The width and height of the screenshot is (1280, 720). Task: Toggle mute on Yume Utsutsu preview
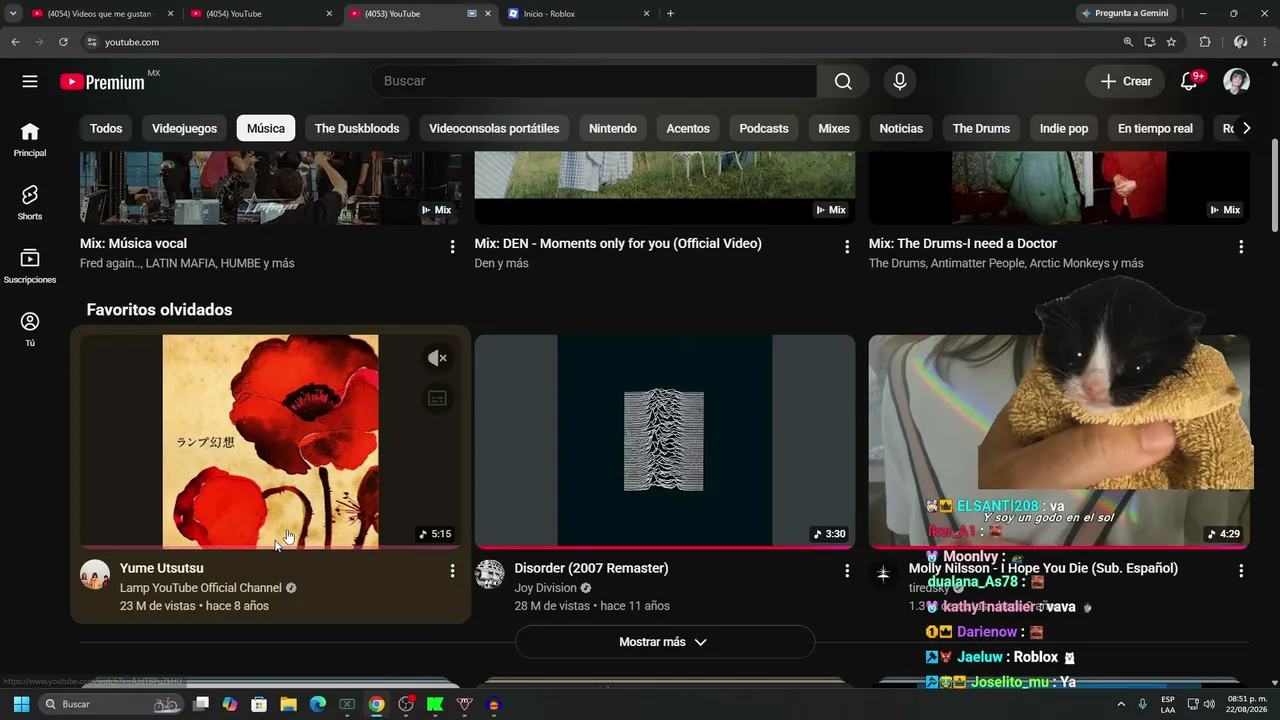point(437,358)
